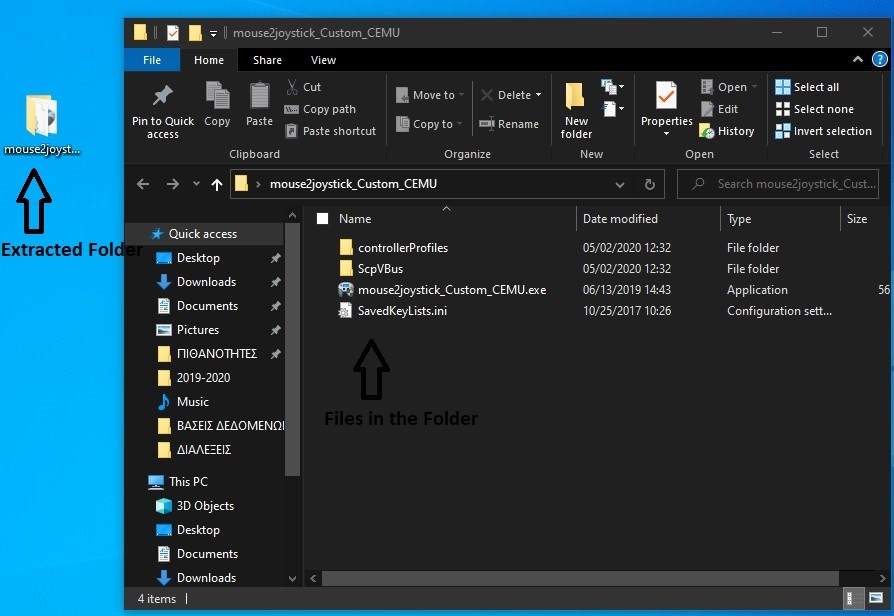Select SavedKeyLists.ini file
The height and width of the screenshot is (616, 894).
pos(402,311)
